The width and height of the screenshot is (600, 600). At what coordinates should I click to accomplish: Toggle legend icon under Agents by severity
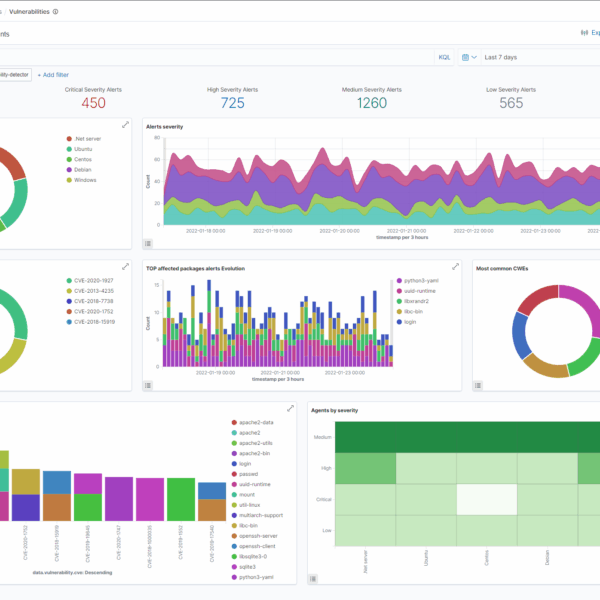pyautogui.click(x=314, y=578)
